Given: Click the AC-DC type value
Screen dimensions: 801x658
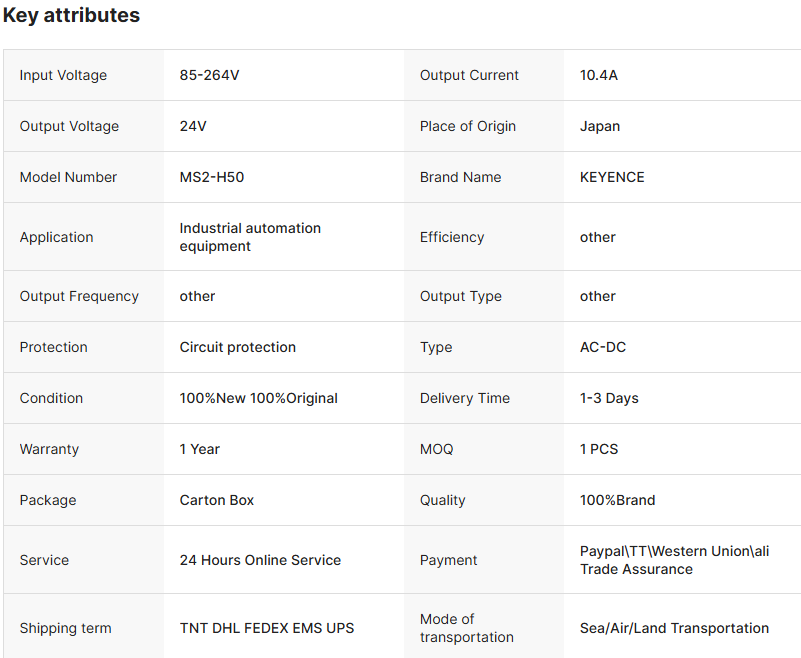Looking at the screenshot, I should 603,347.
